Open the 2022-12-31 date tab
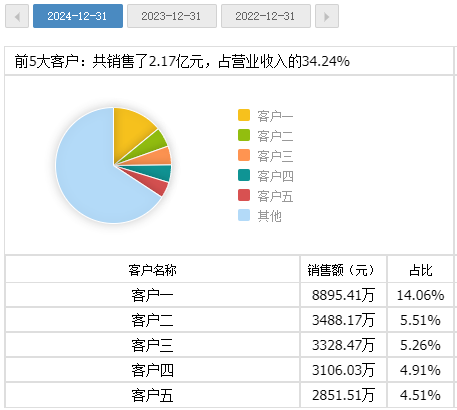This screenshot has height=410, width=457. point(266,16)
